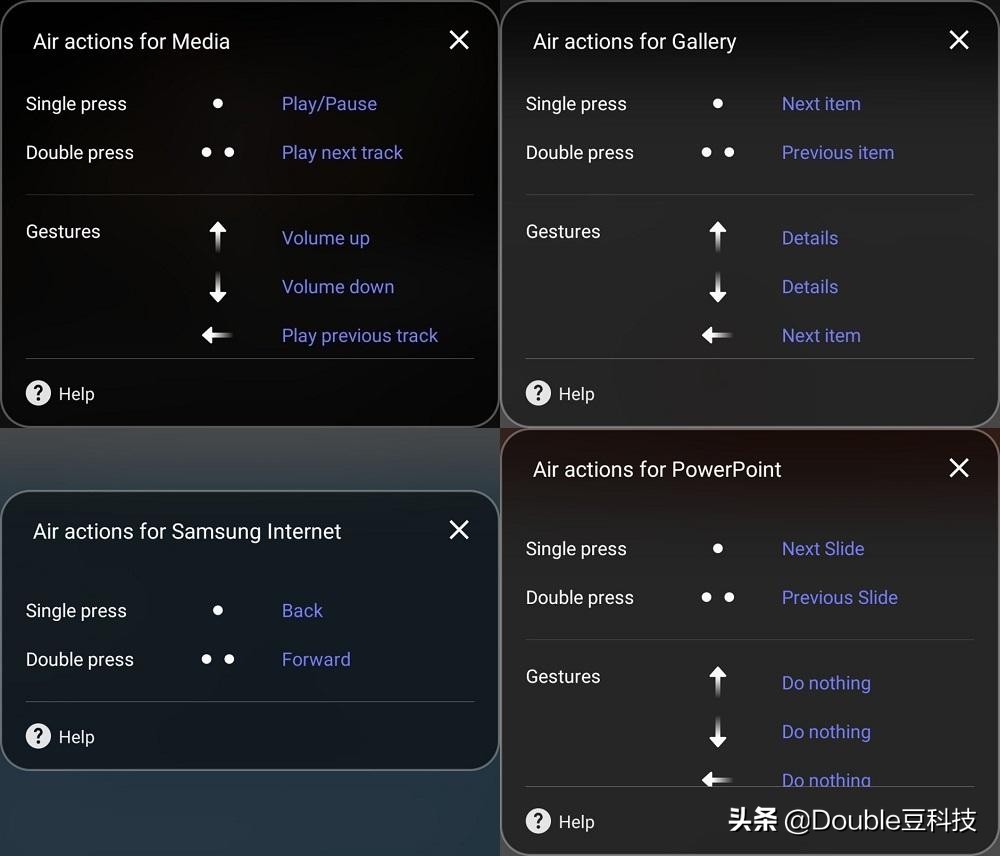Select the Play previous track gesture
Image resolution: width=1000 pixels, height=856 pixels.
360,336
